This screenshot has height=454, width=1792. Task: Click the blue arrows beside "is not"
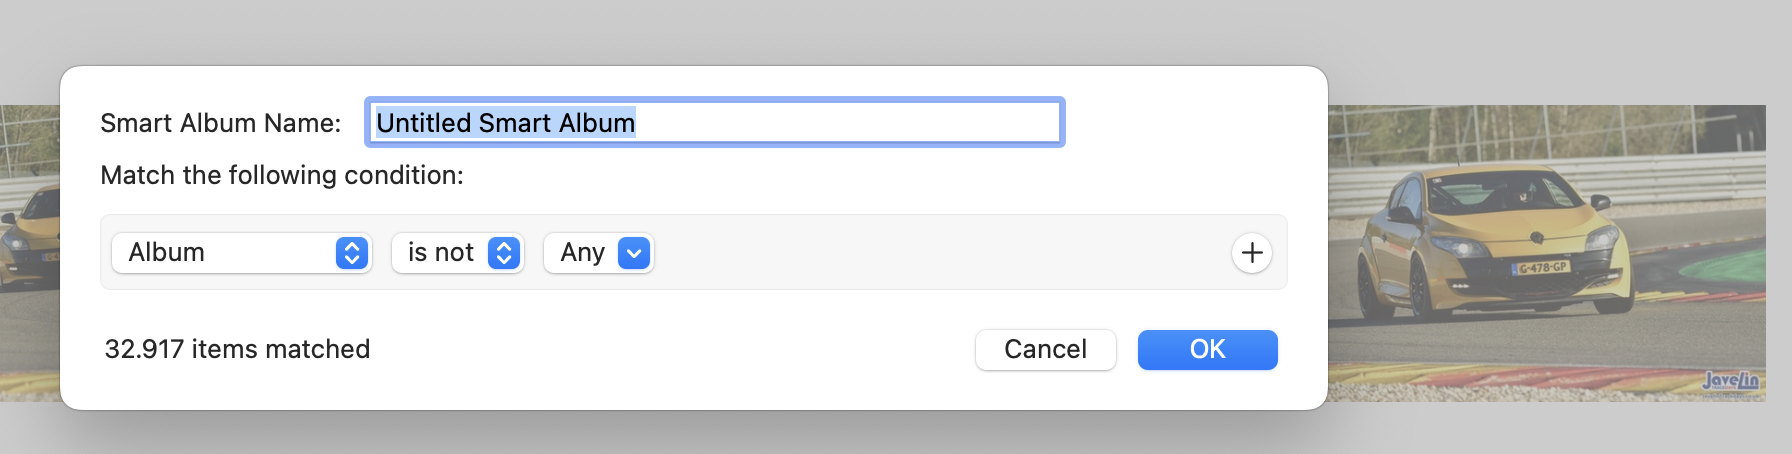click(x=504, y=253)
